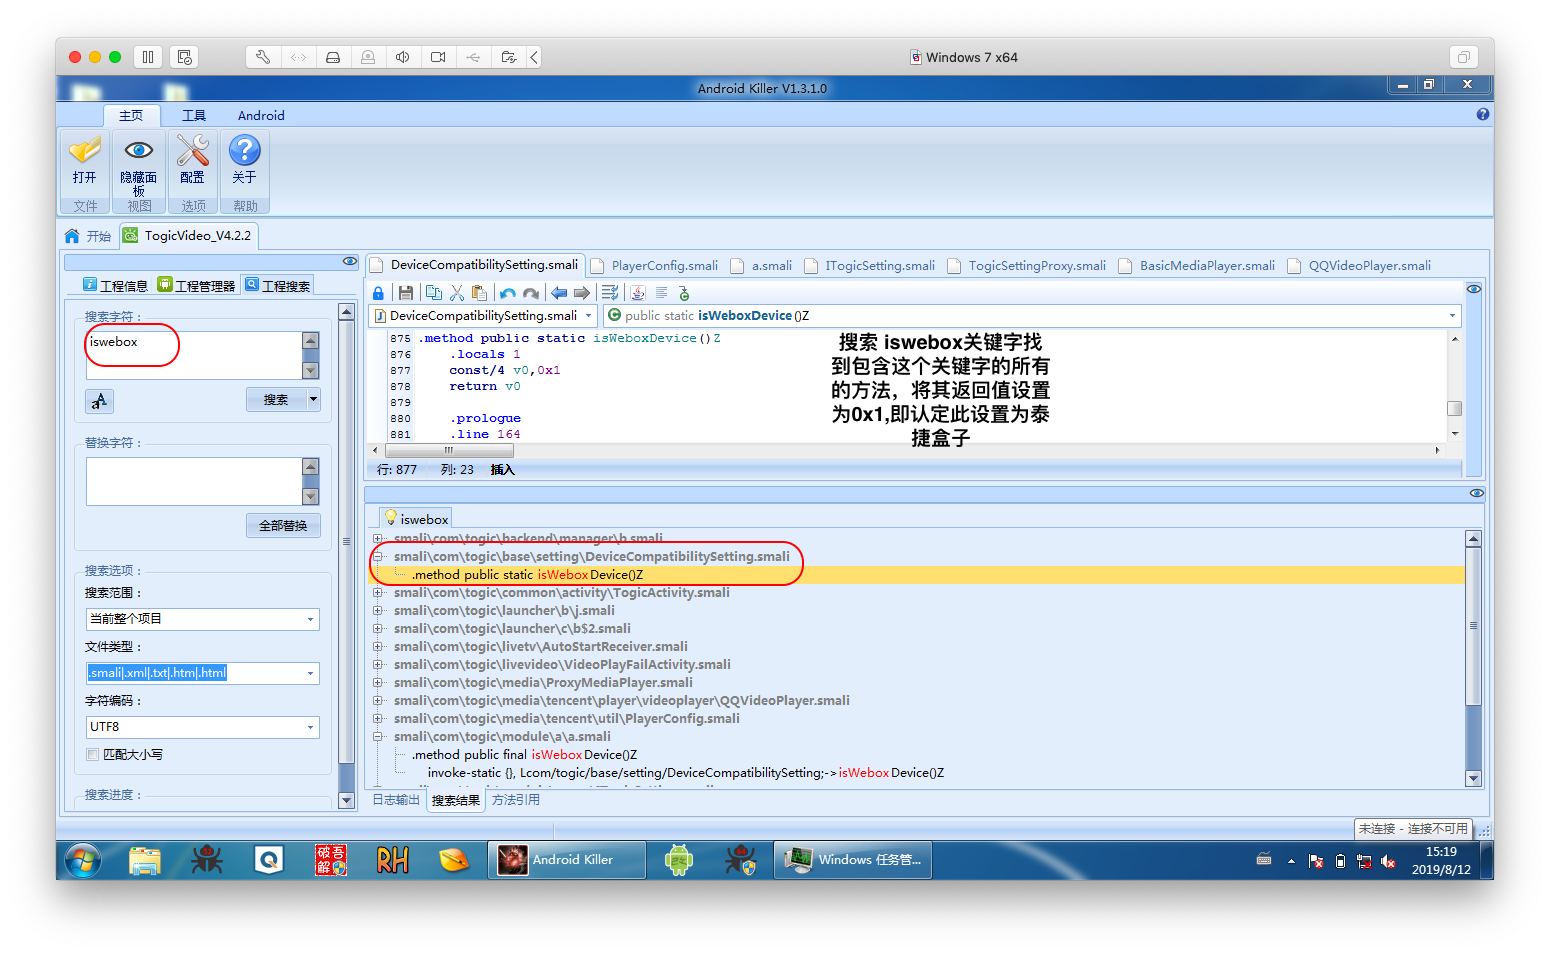Click the font style A button below the search box
The image size is (1550, 954).
point(99,401)
